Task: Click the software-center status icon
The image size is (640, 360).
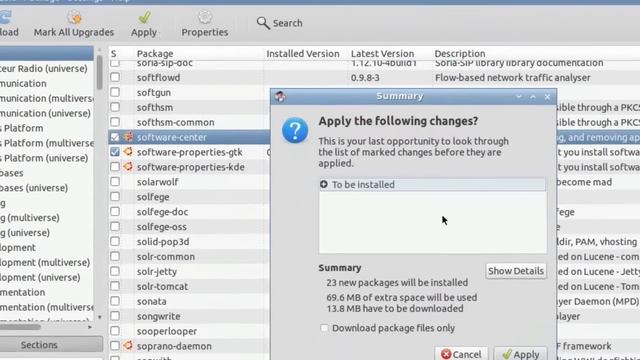Action: click(x=128, y=137)
